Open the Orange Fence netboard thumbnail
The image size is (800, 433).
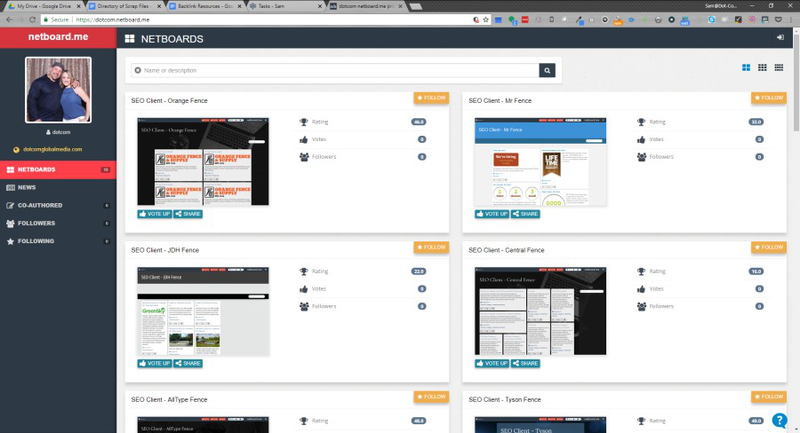[203, 161]
